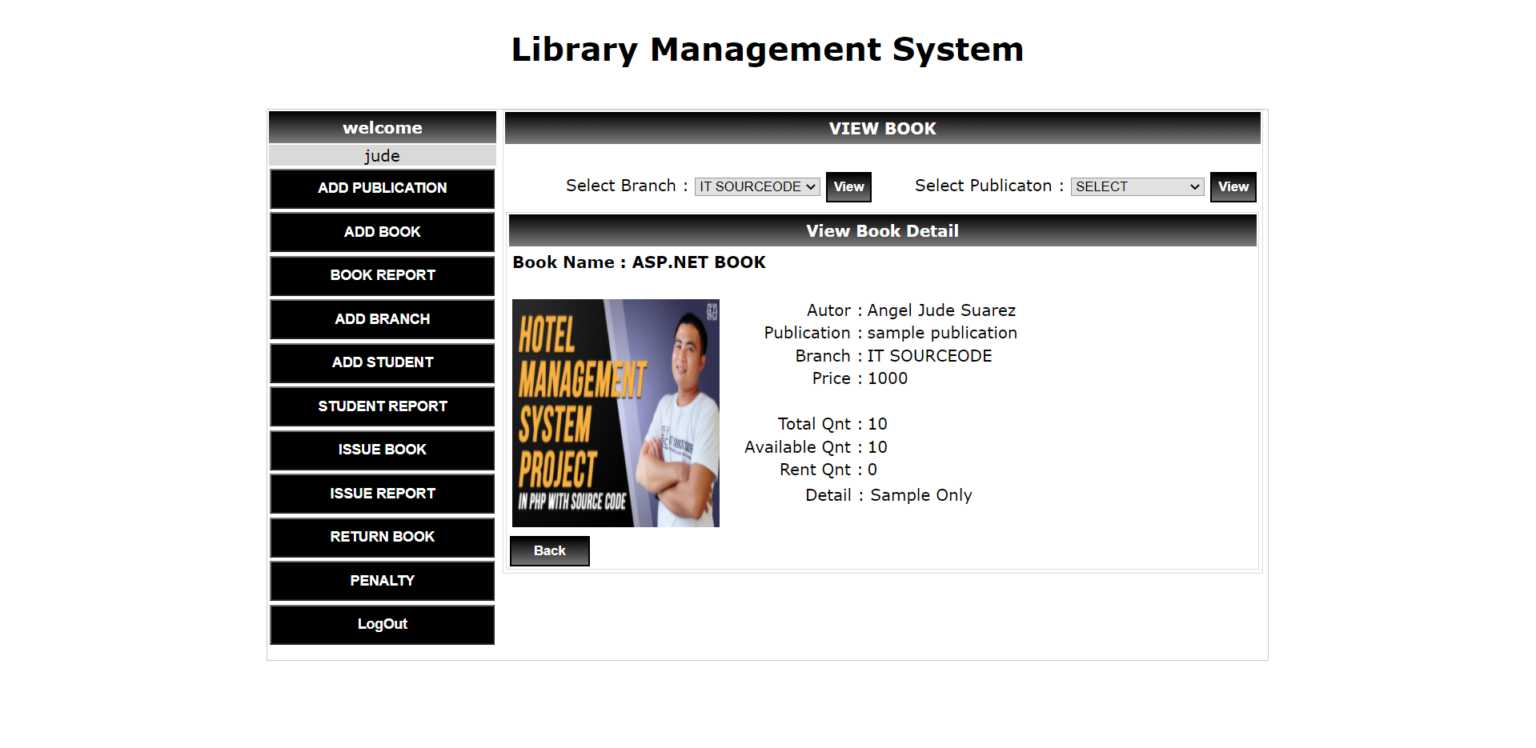
Task: Click the Hotel Management System book cover
Action: tap(615, 412)
